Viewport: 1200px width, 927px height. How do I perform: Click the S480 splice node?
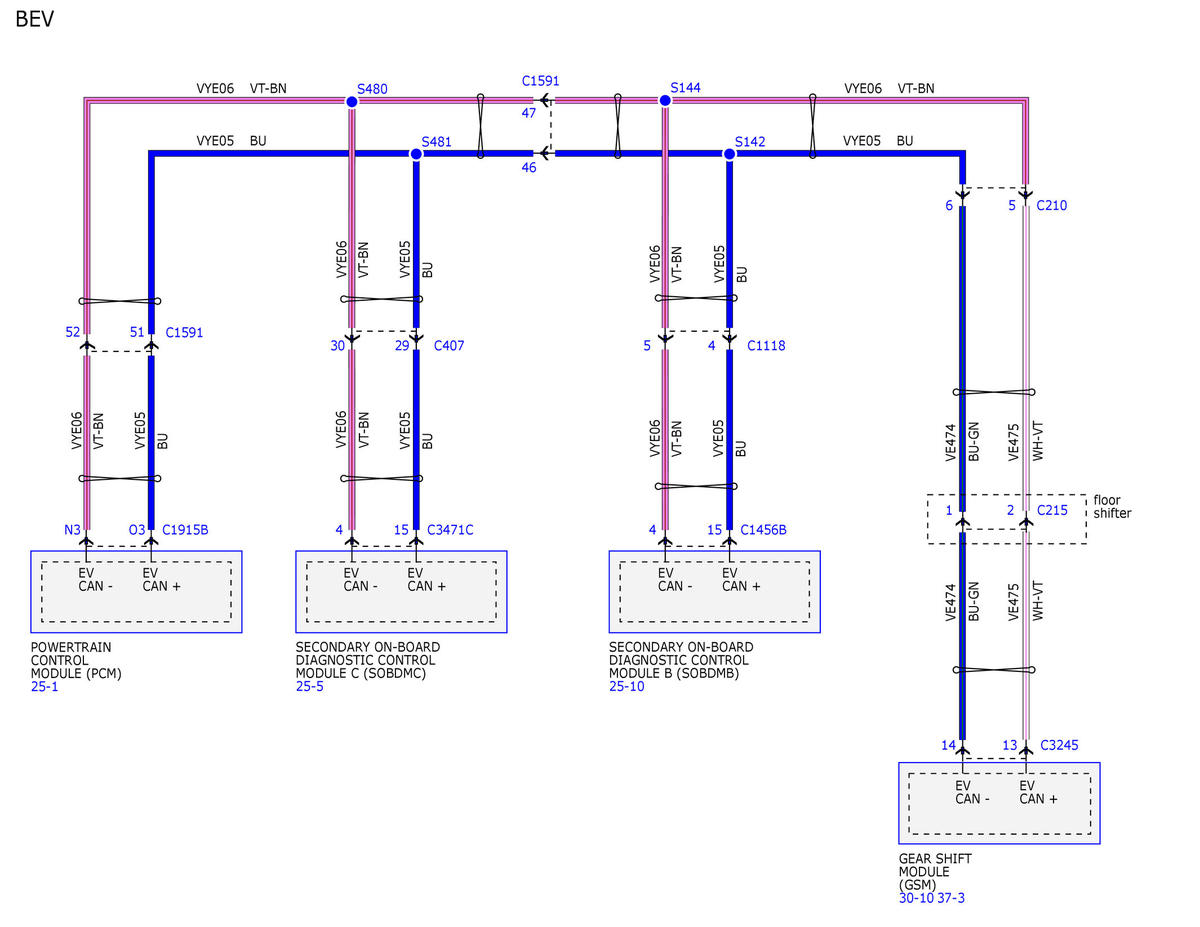(351, 102)
